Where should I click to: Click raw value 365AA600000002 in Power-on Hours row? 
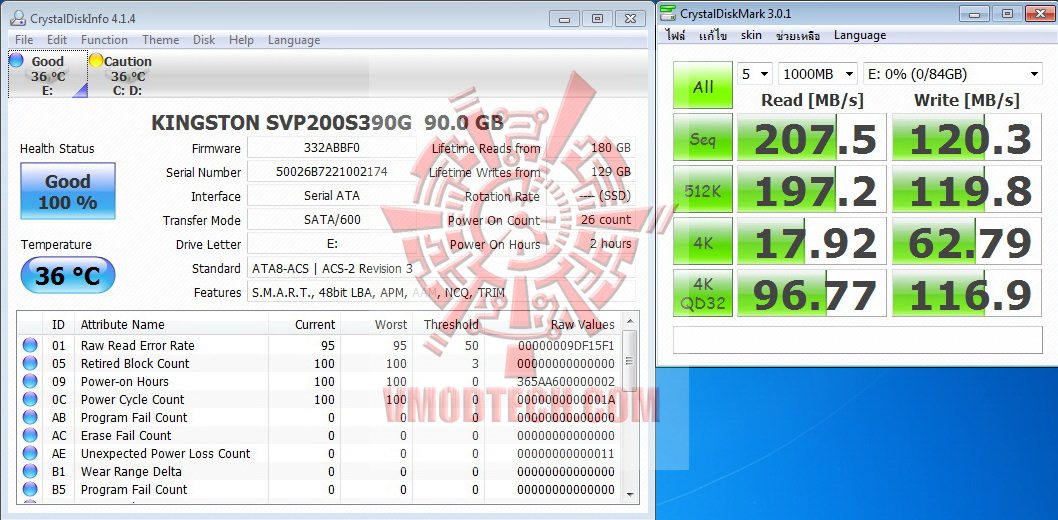[x=566, y=382]
